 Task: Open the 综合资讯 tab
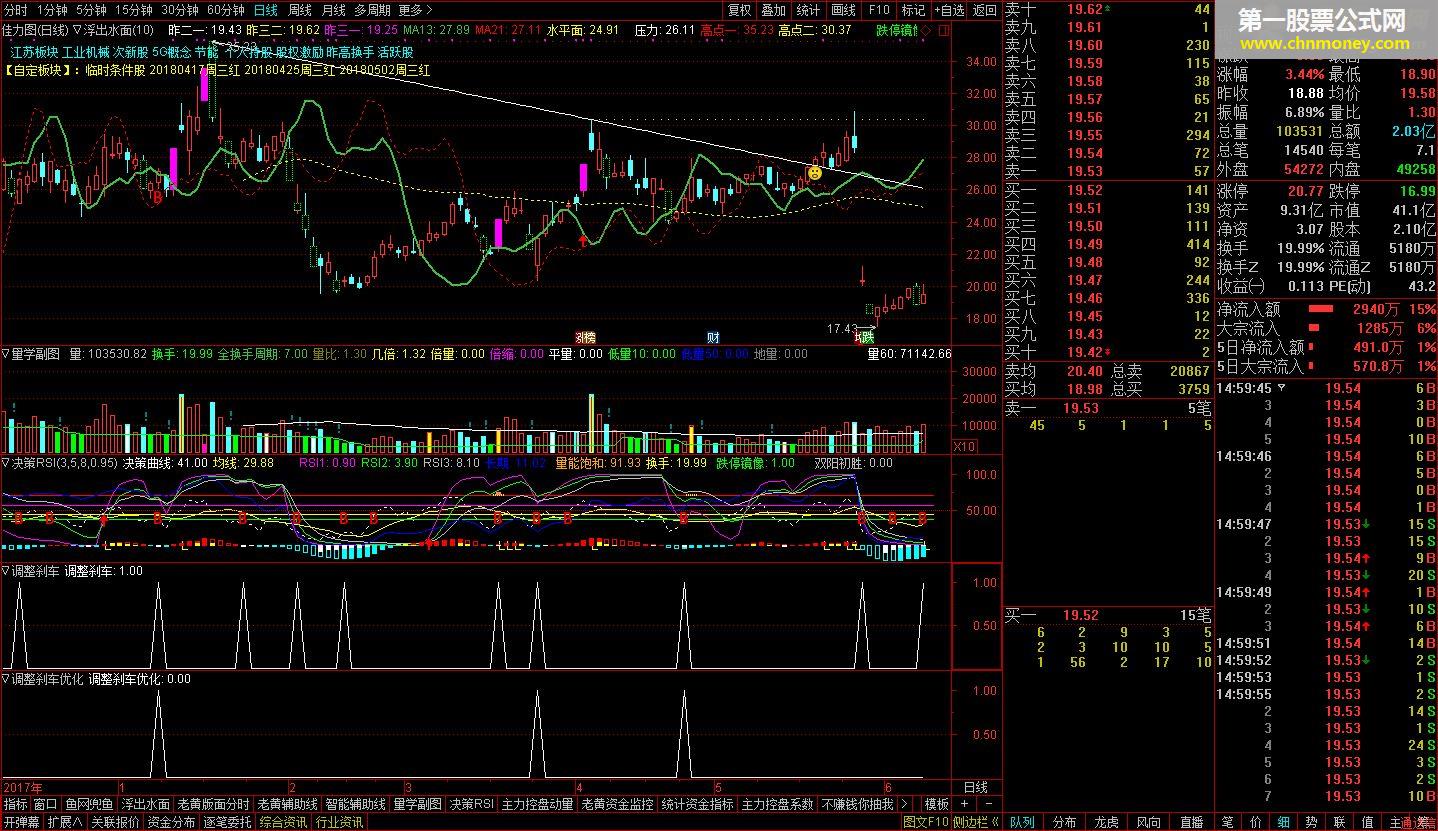[284, 822]
